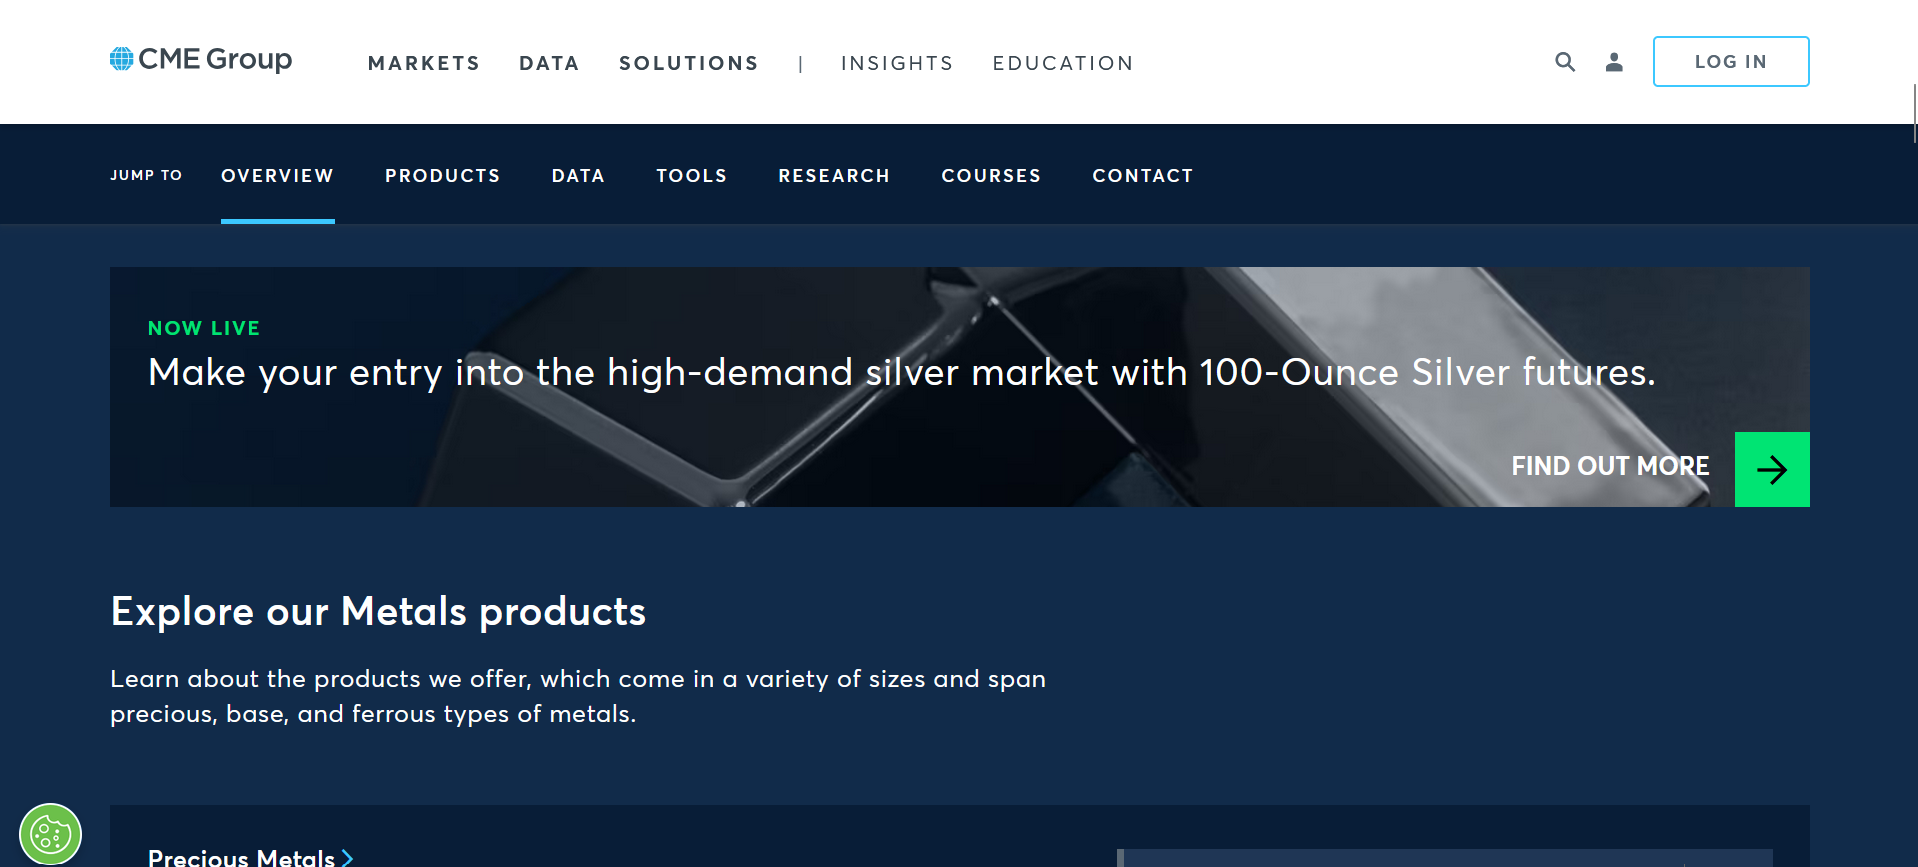Click the Now Live label
Viewport: 1918px width, 867px height.
[x=204, y=328]
